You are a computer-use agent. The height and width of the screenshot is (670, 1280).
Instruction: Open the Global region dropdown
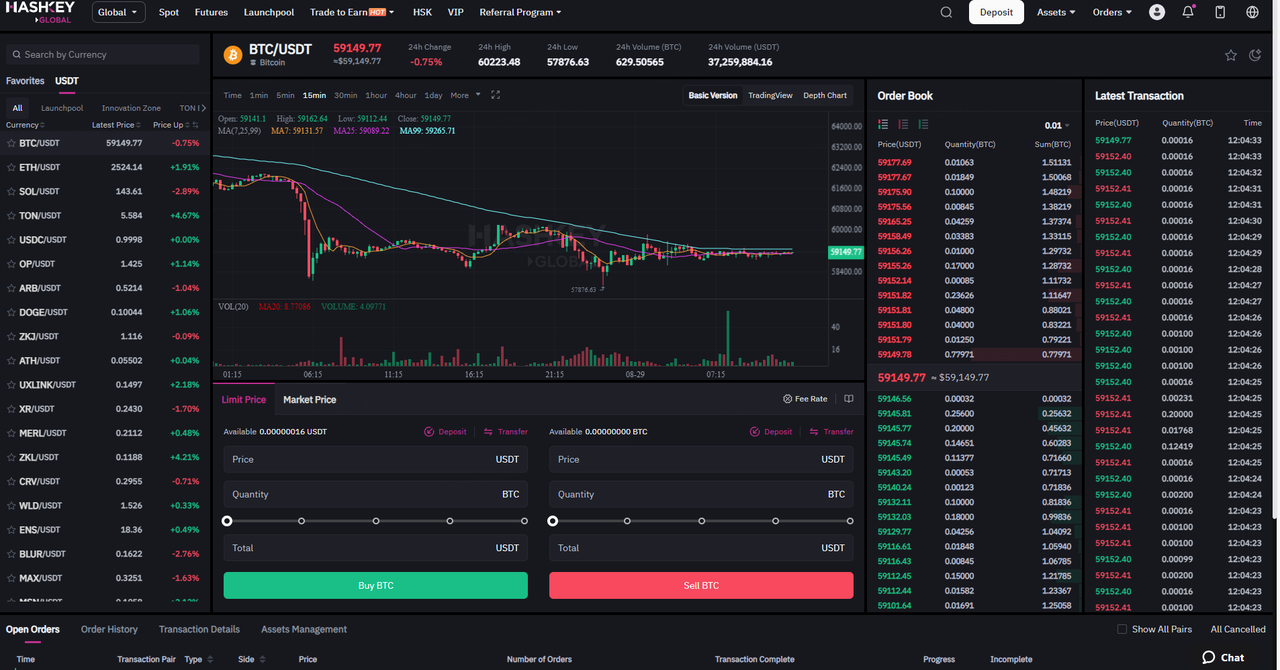[119, 12]
